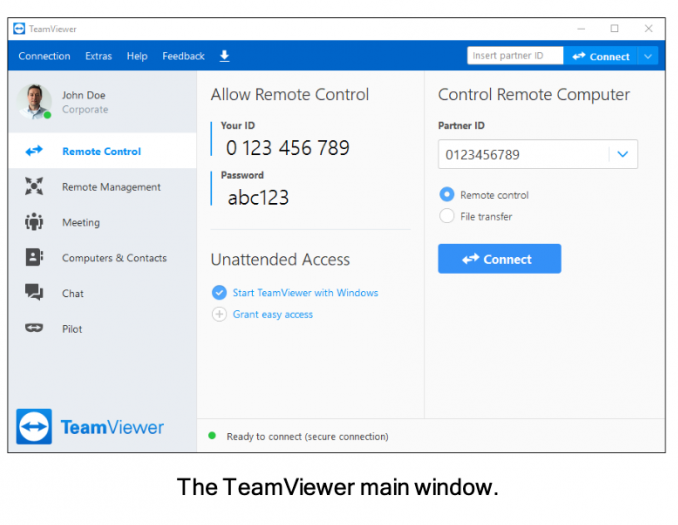Click the Pilot headset icon in sidebar
Image resolution: width=678 pixels, height=525 pixels.
pos(34,328)
